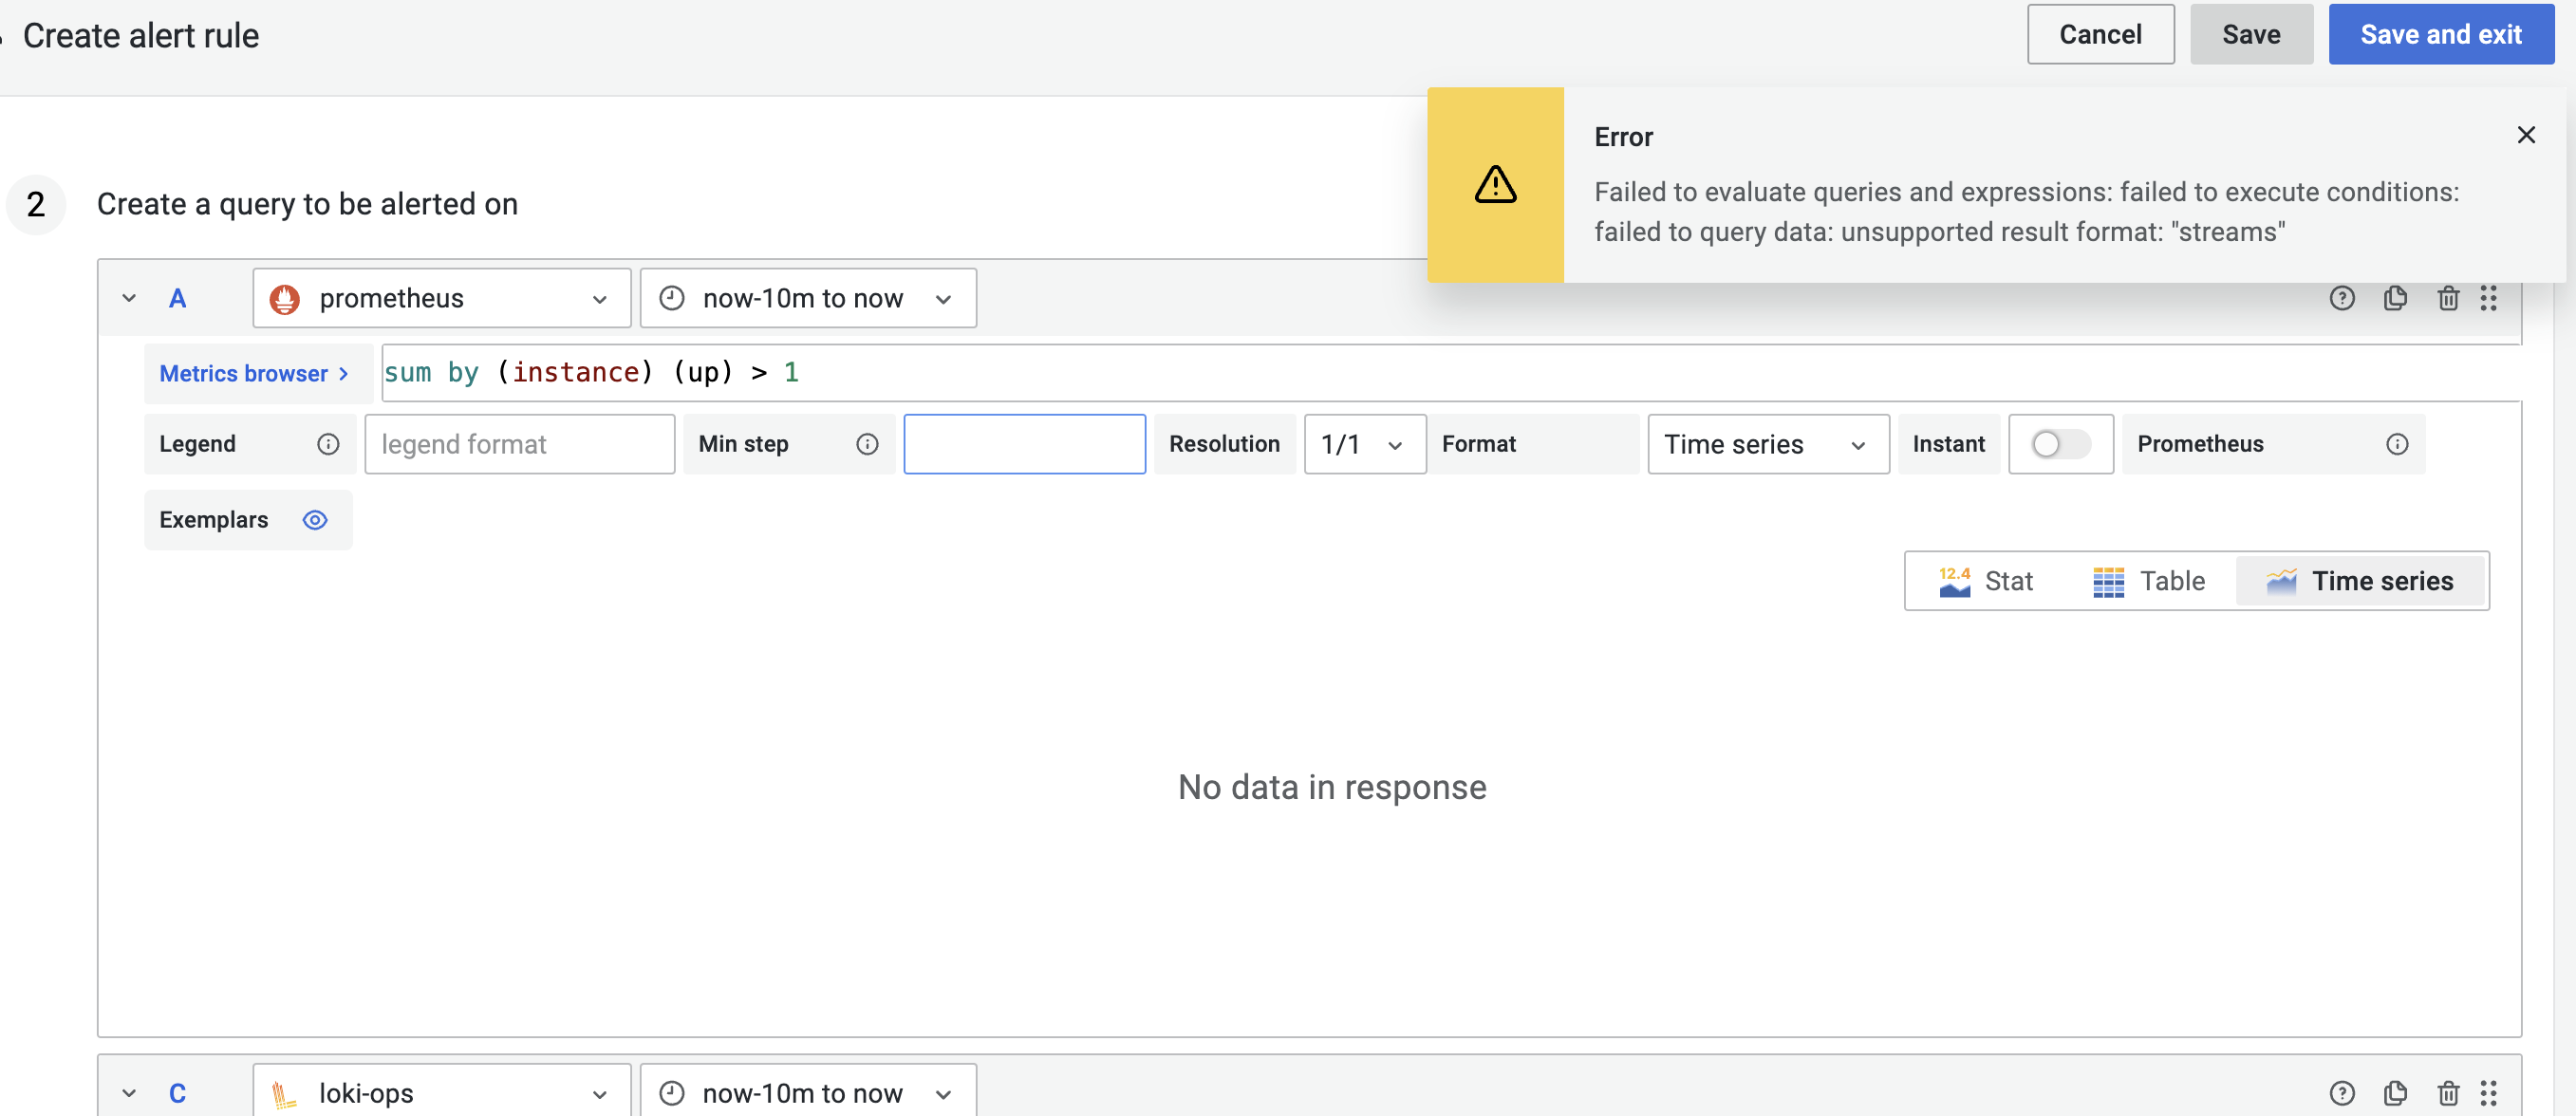Delete query A with the trash icon
This screenshot has height=1116, width=2576.
pos(2448,297)
